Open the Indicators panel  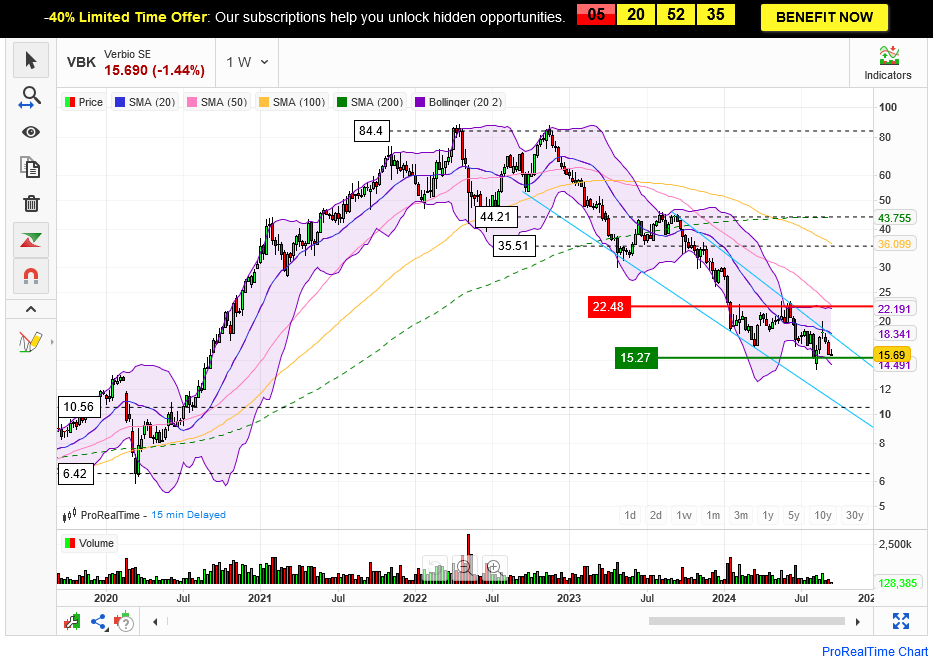[887, 63]
